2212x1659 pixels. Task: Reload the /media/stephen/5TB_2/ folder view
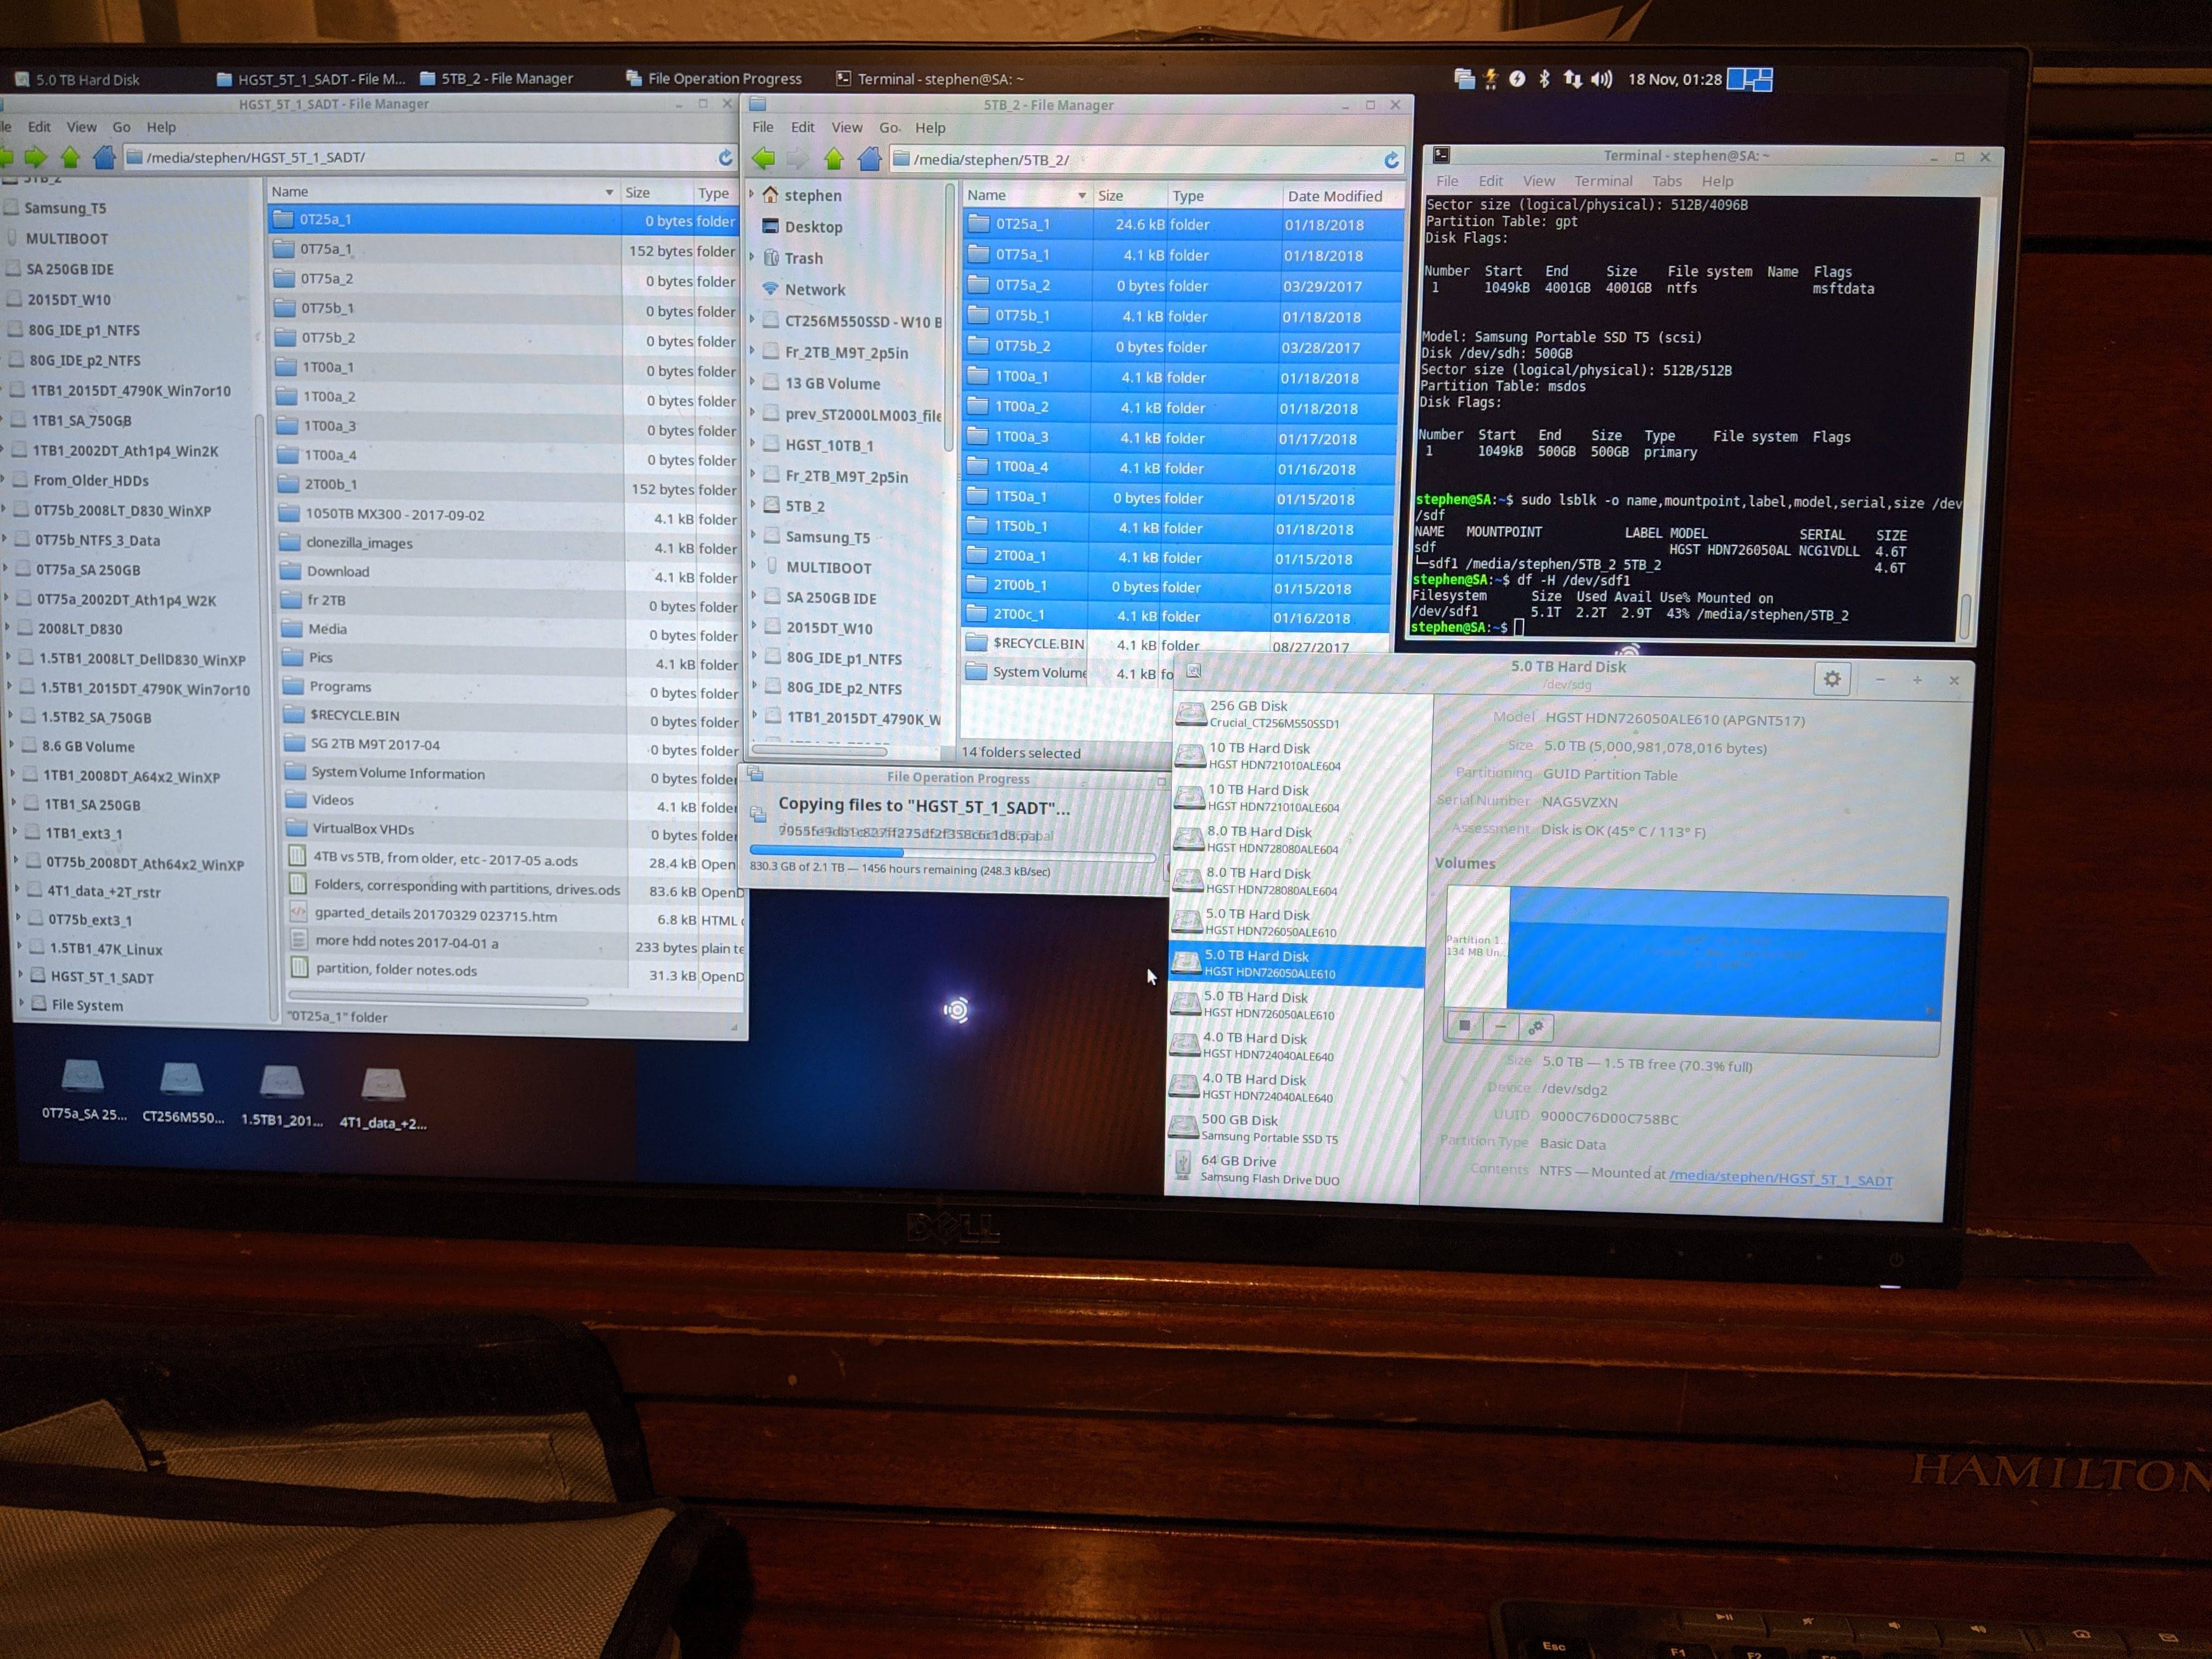(1391, 160)
